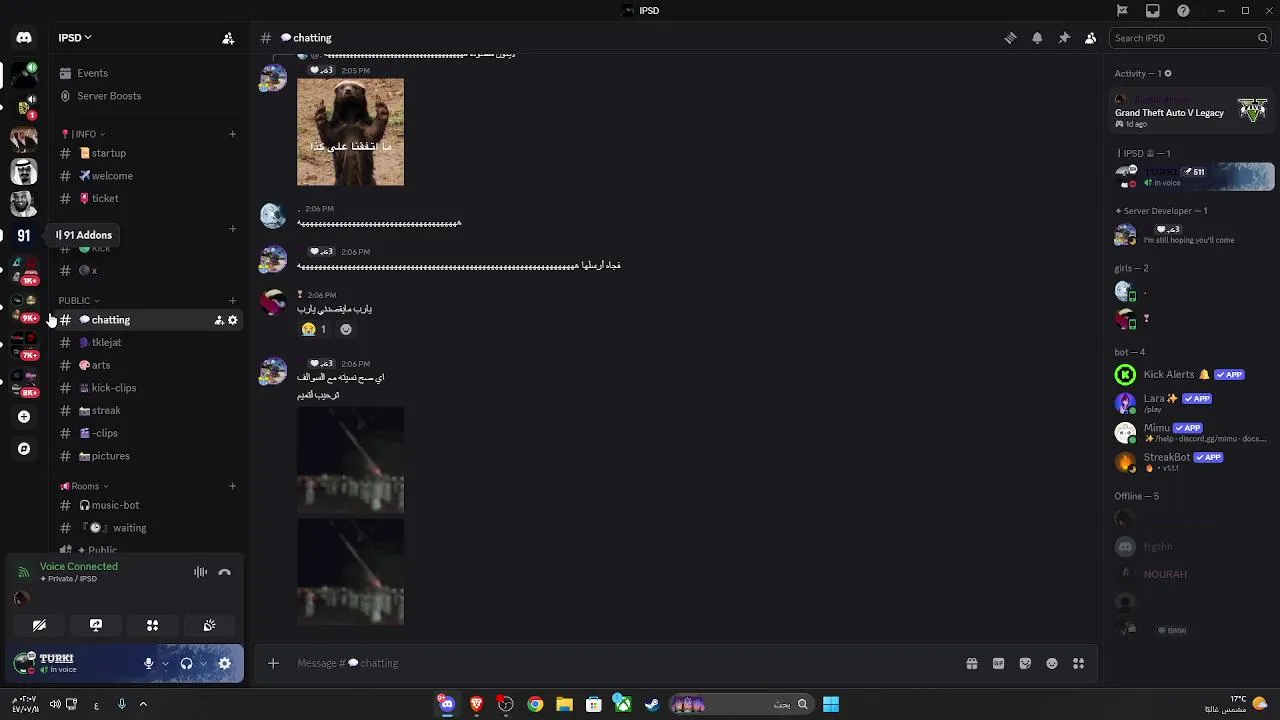Click Add a Server plus button
The height and width of the screenshot is (720, 1280).
[24, 417]
